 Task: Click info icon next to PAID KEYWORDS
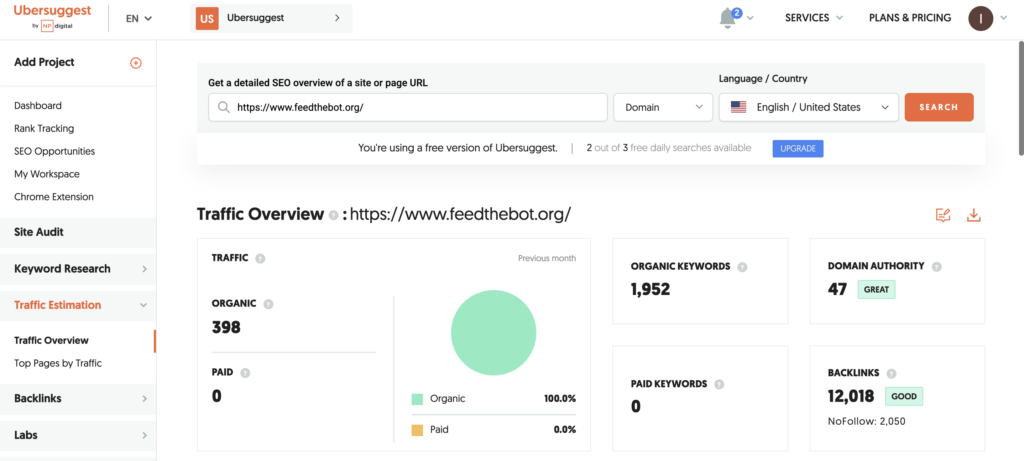coord(720,385)
